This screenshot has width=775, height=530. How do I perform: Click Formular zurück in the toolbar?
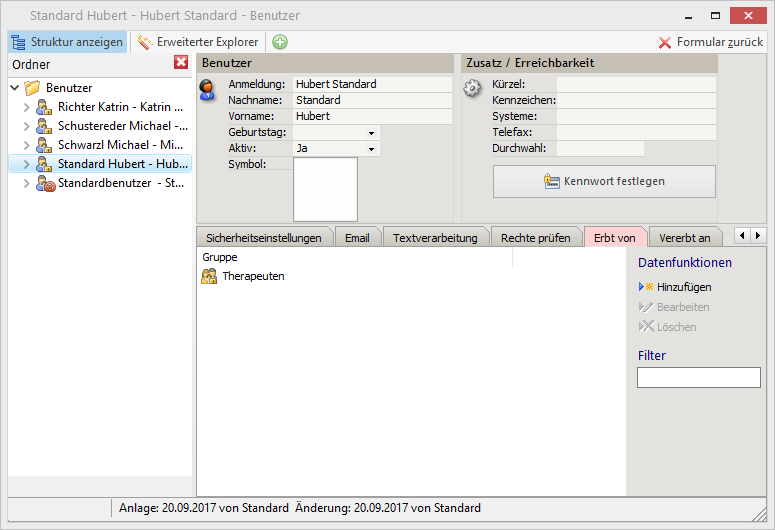point(710,42)
